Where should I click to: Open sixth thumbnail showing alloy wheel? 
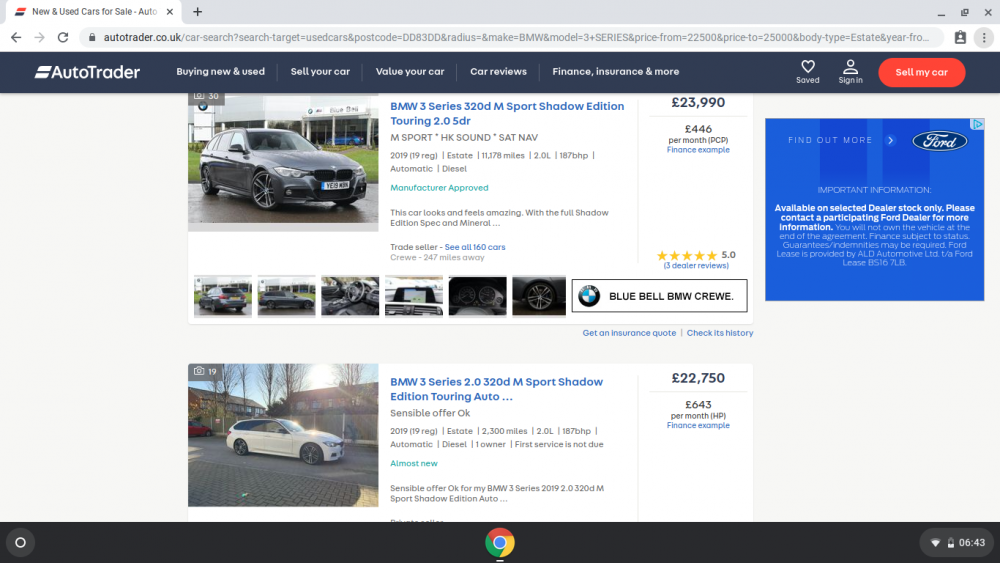(539, 296)
